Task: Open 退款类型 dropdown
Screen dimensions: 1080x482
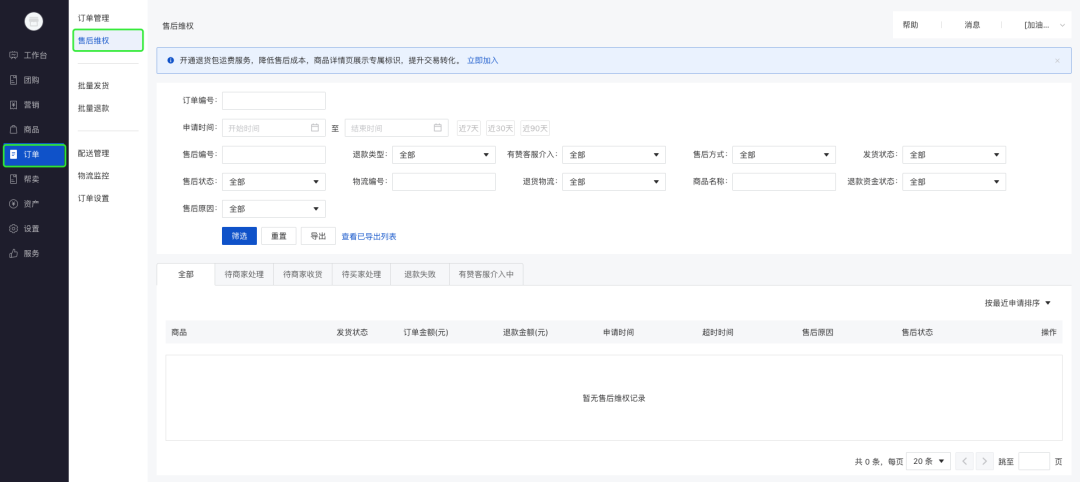Action: point(444,155)
